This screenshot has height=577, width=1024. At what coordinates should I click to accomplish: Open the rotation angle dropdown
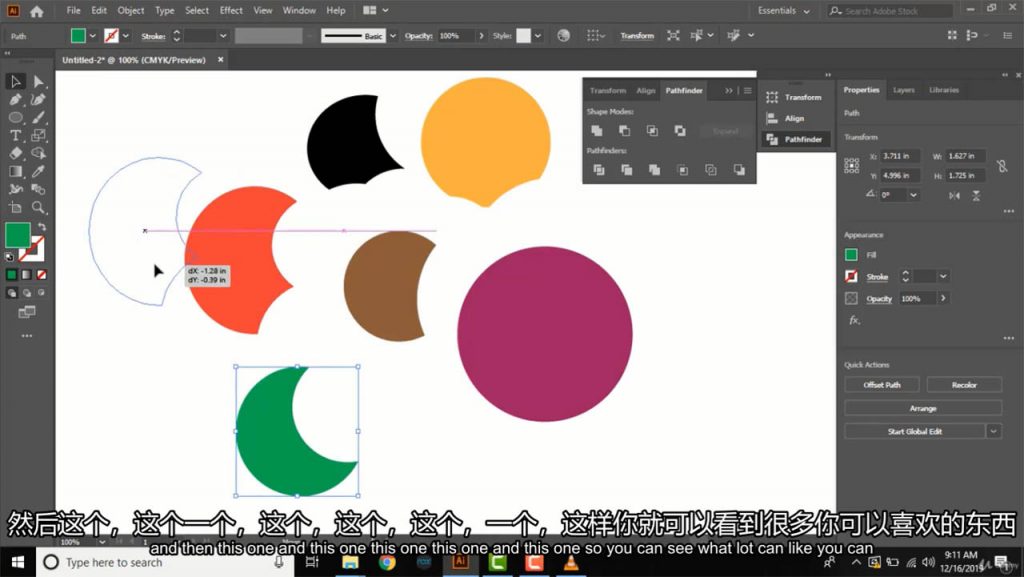click(x=913, y=195)
